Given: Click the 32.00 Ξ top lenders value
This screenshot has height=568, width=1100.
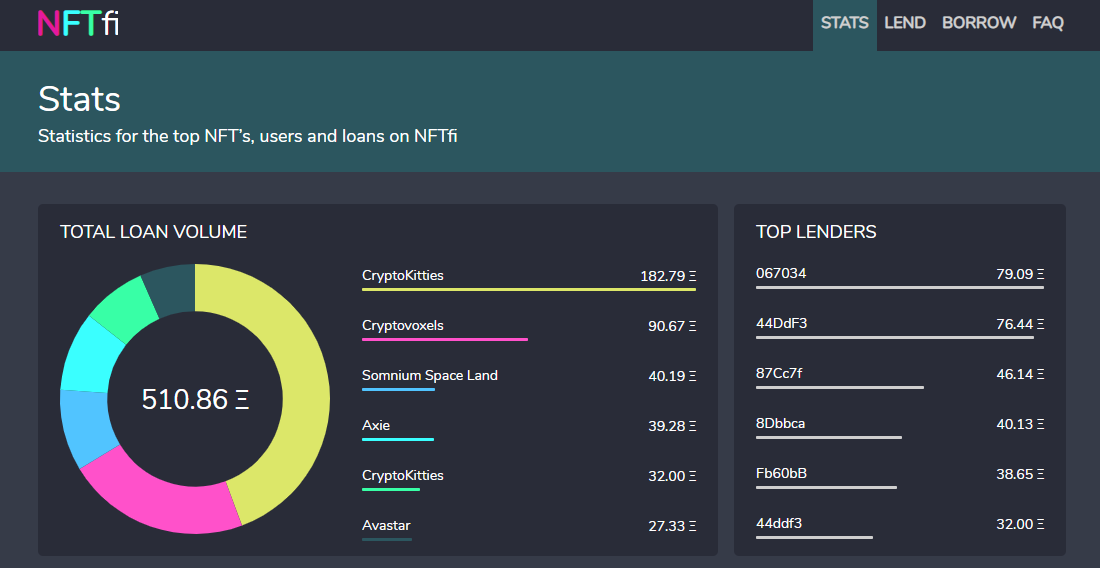Looking at the screenshot, I should pyautogui.click(x=1020, y=524).
